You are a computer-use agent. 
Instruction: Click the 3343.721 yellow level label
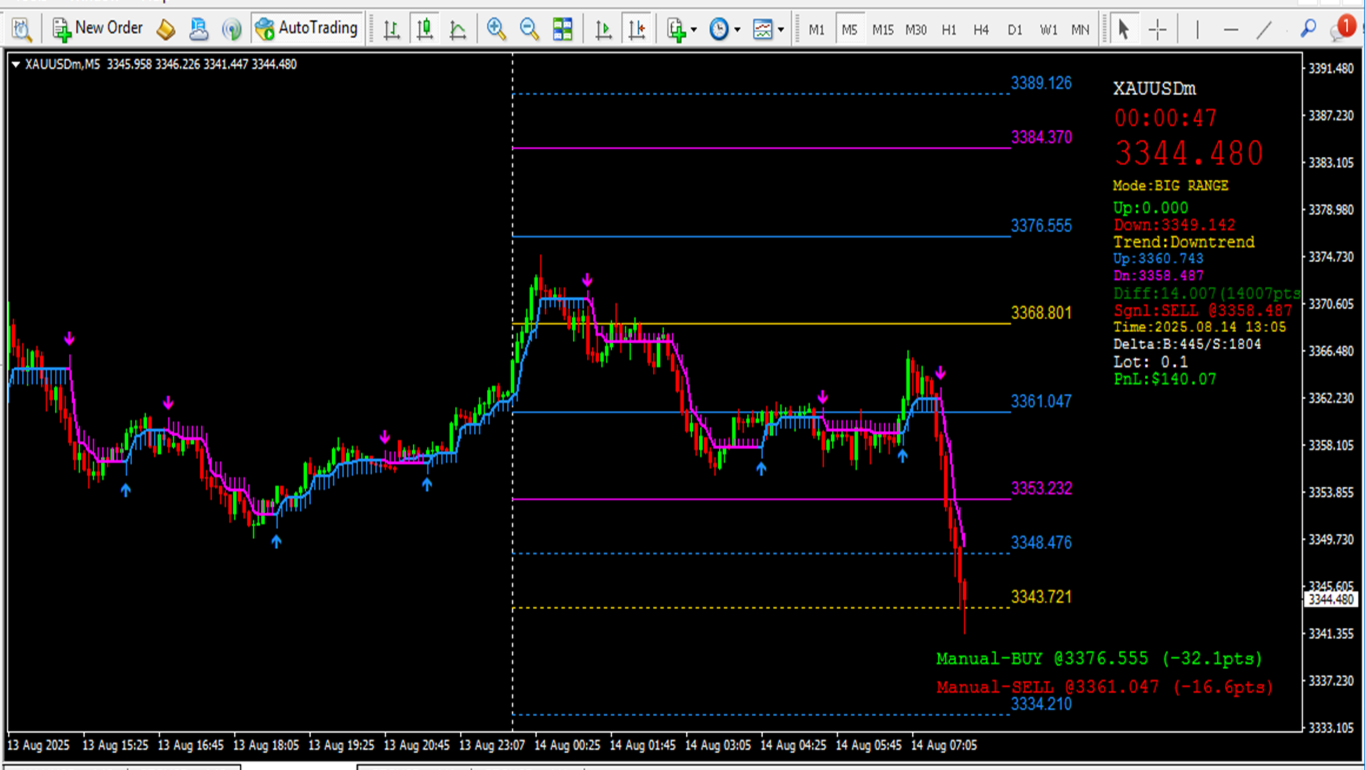click(x=1041, y=597)
